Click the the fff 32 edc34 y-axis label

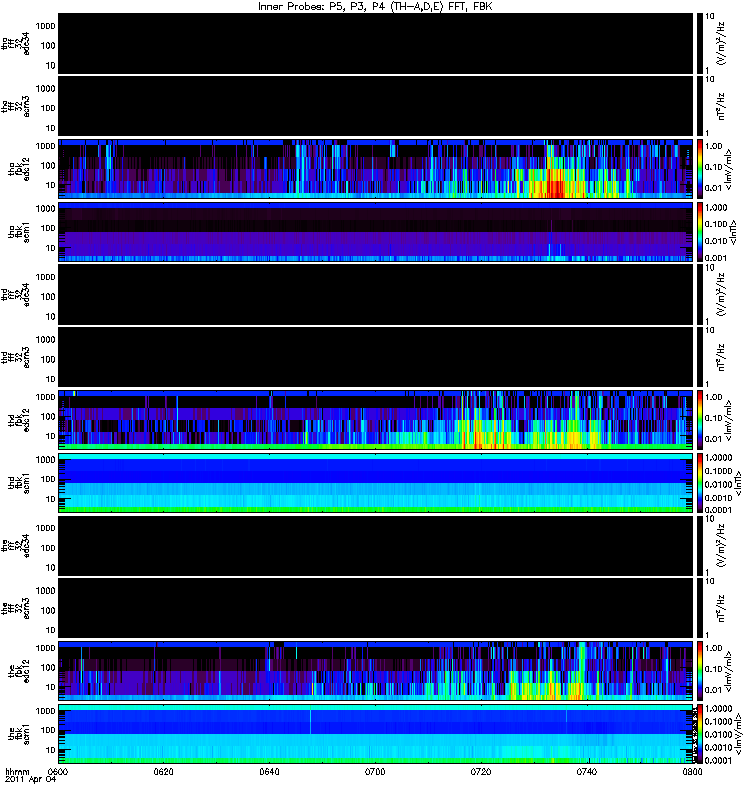(15, 545)
